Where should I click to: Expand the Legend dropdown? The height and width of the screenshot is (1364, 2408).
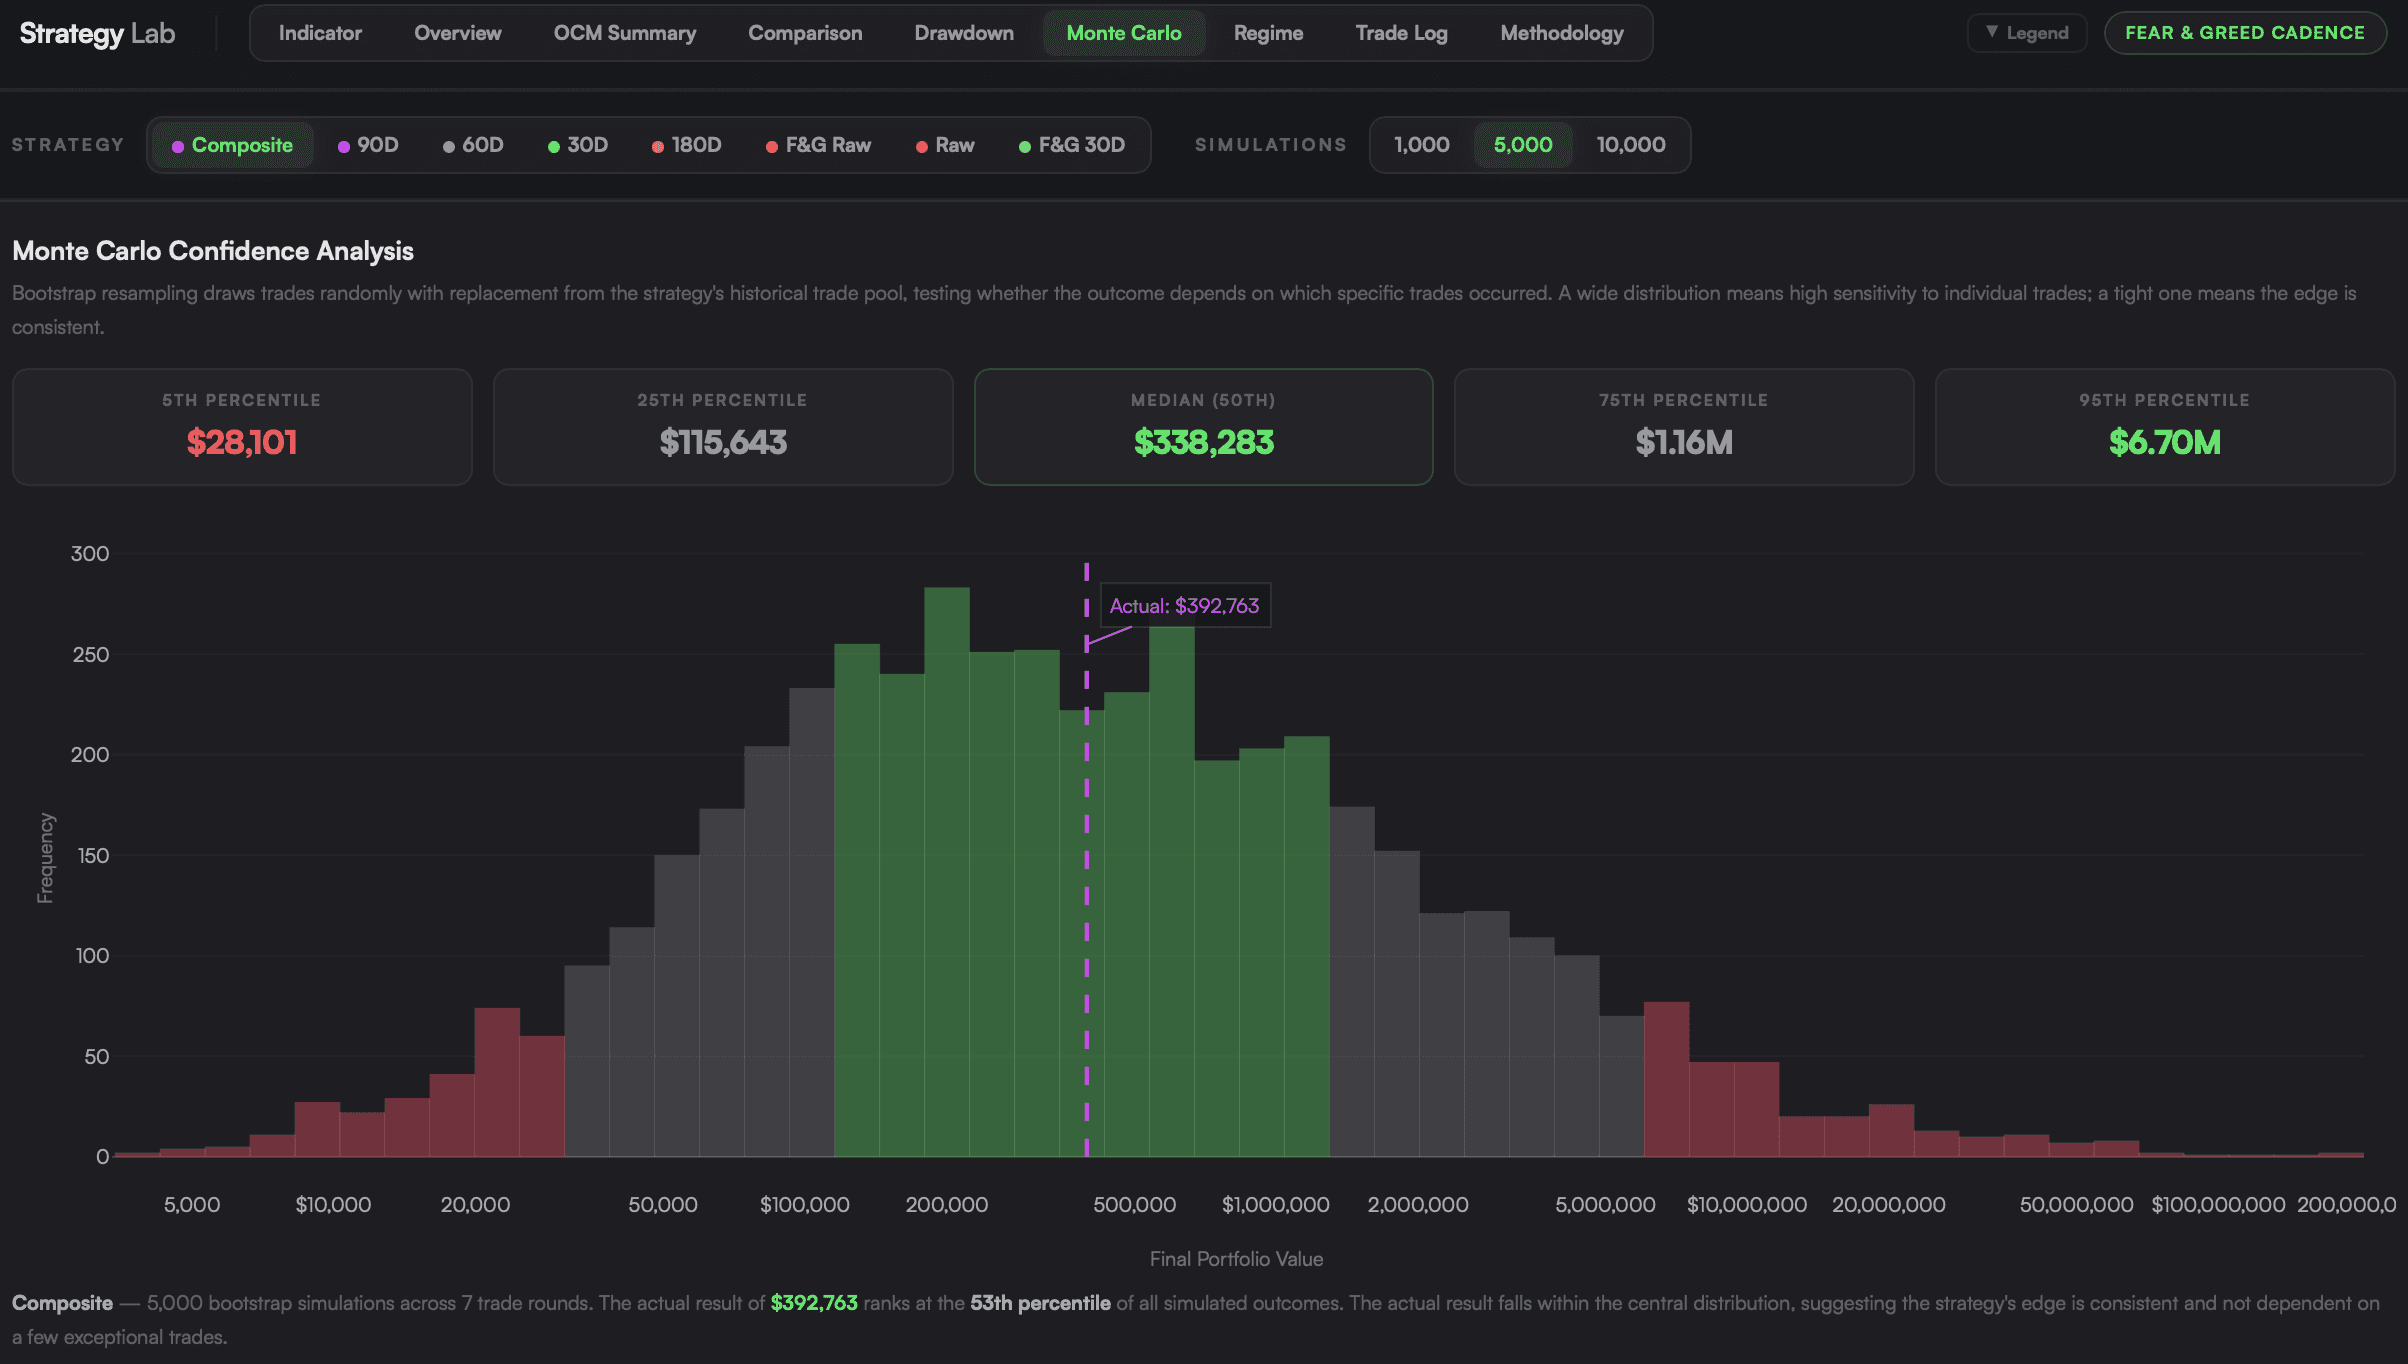tap(2027, 33)
